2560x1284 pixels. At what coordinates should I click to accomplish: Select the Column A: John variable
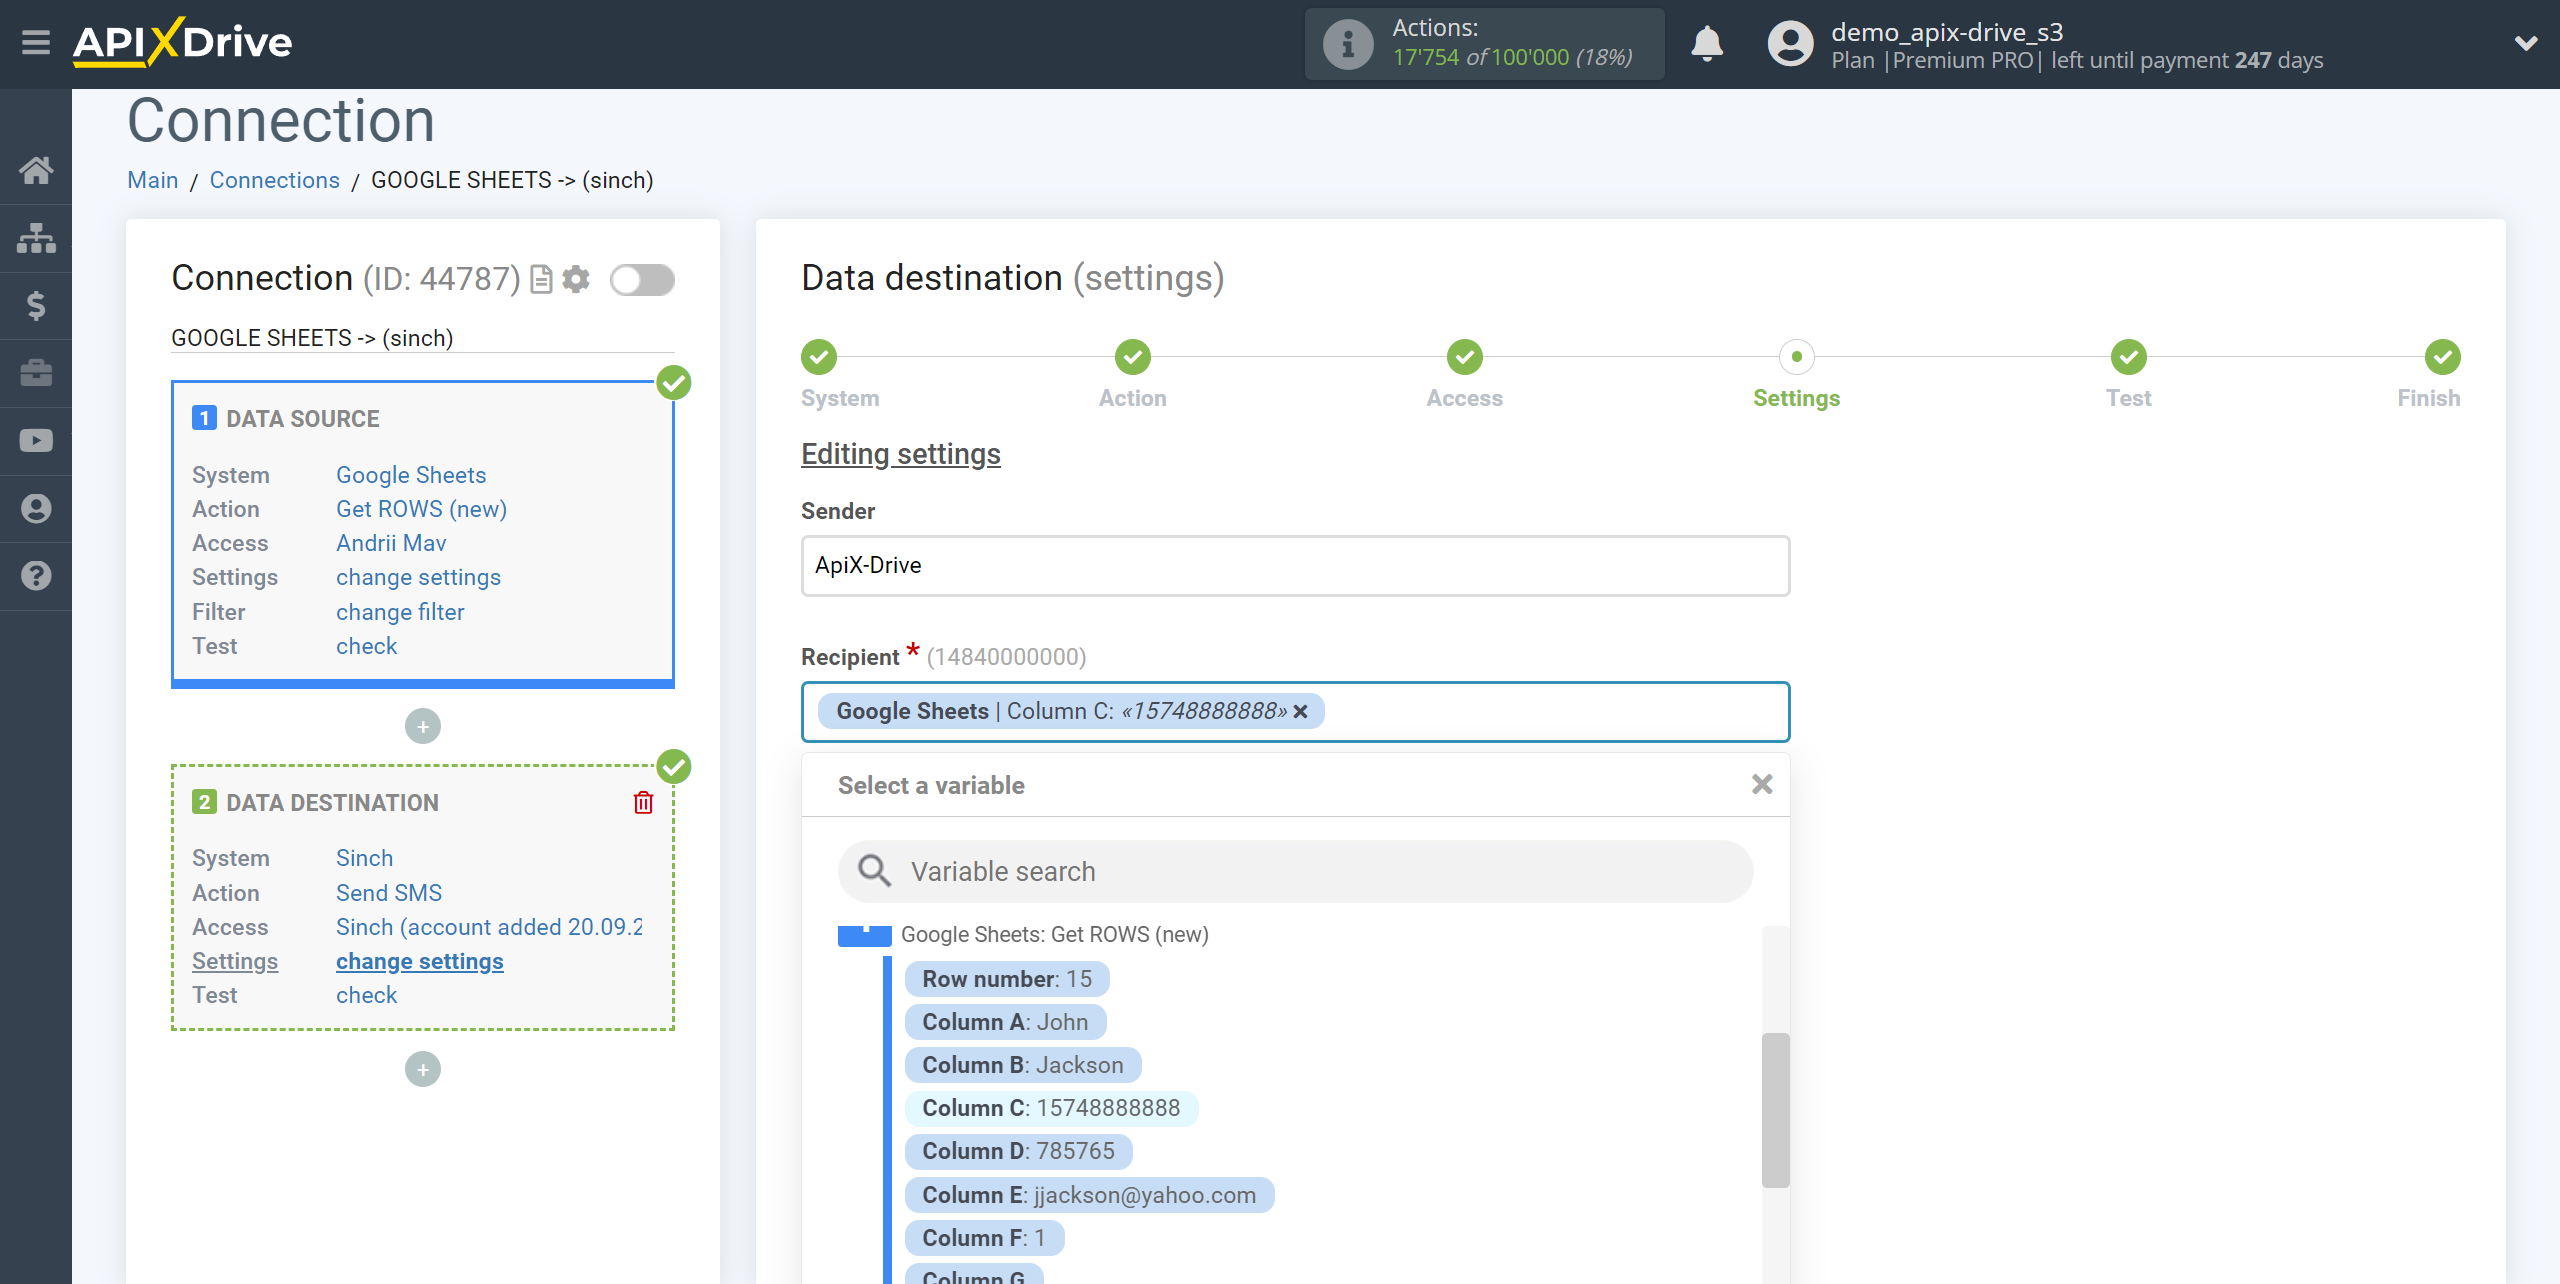[1005, 1022]
